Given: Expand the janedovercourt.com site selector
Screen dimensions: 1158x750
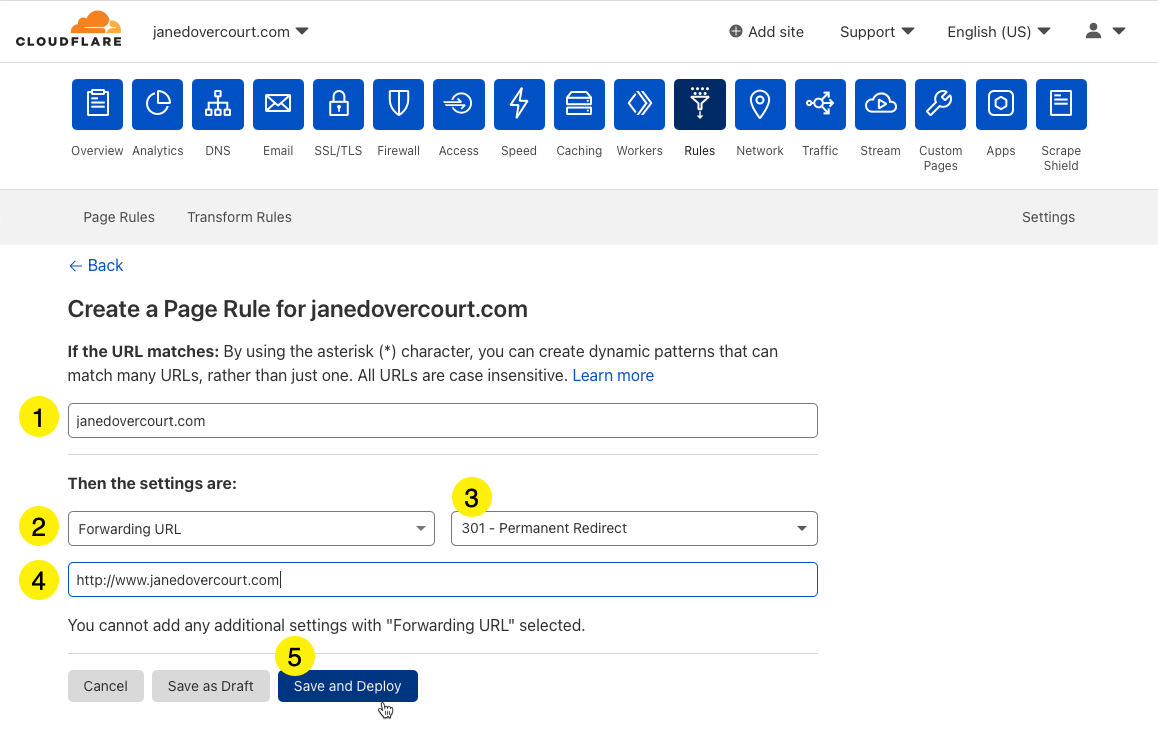Looking at the screenshot, I should [230, 32].
